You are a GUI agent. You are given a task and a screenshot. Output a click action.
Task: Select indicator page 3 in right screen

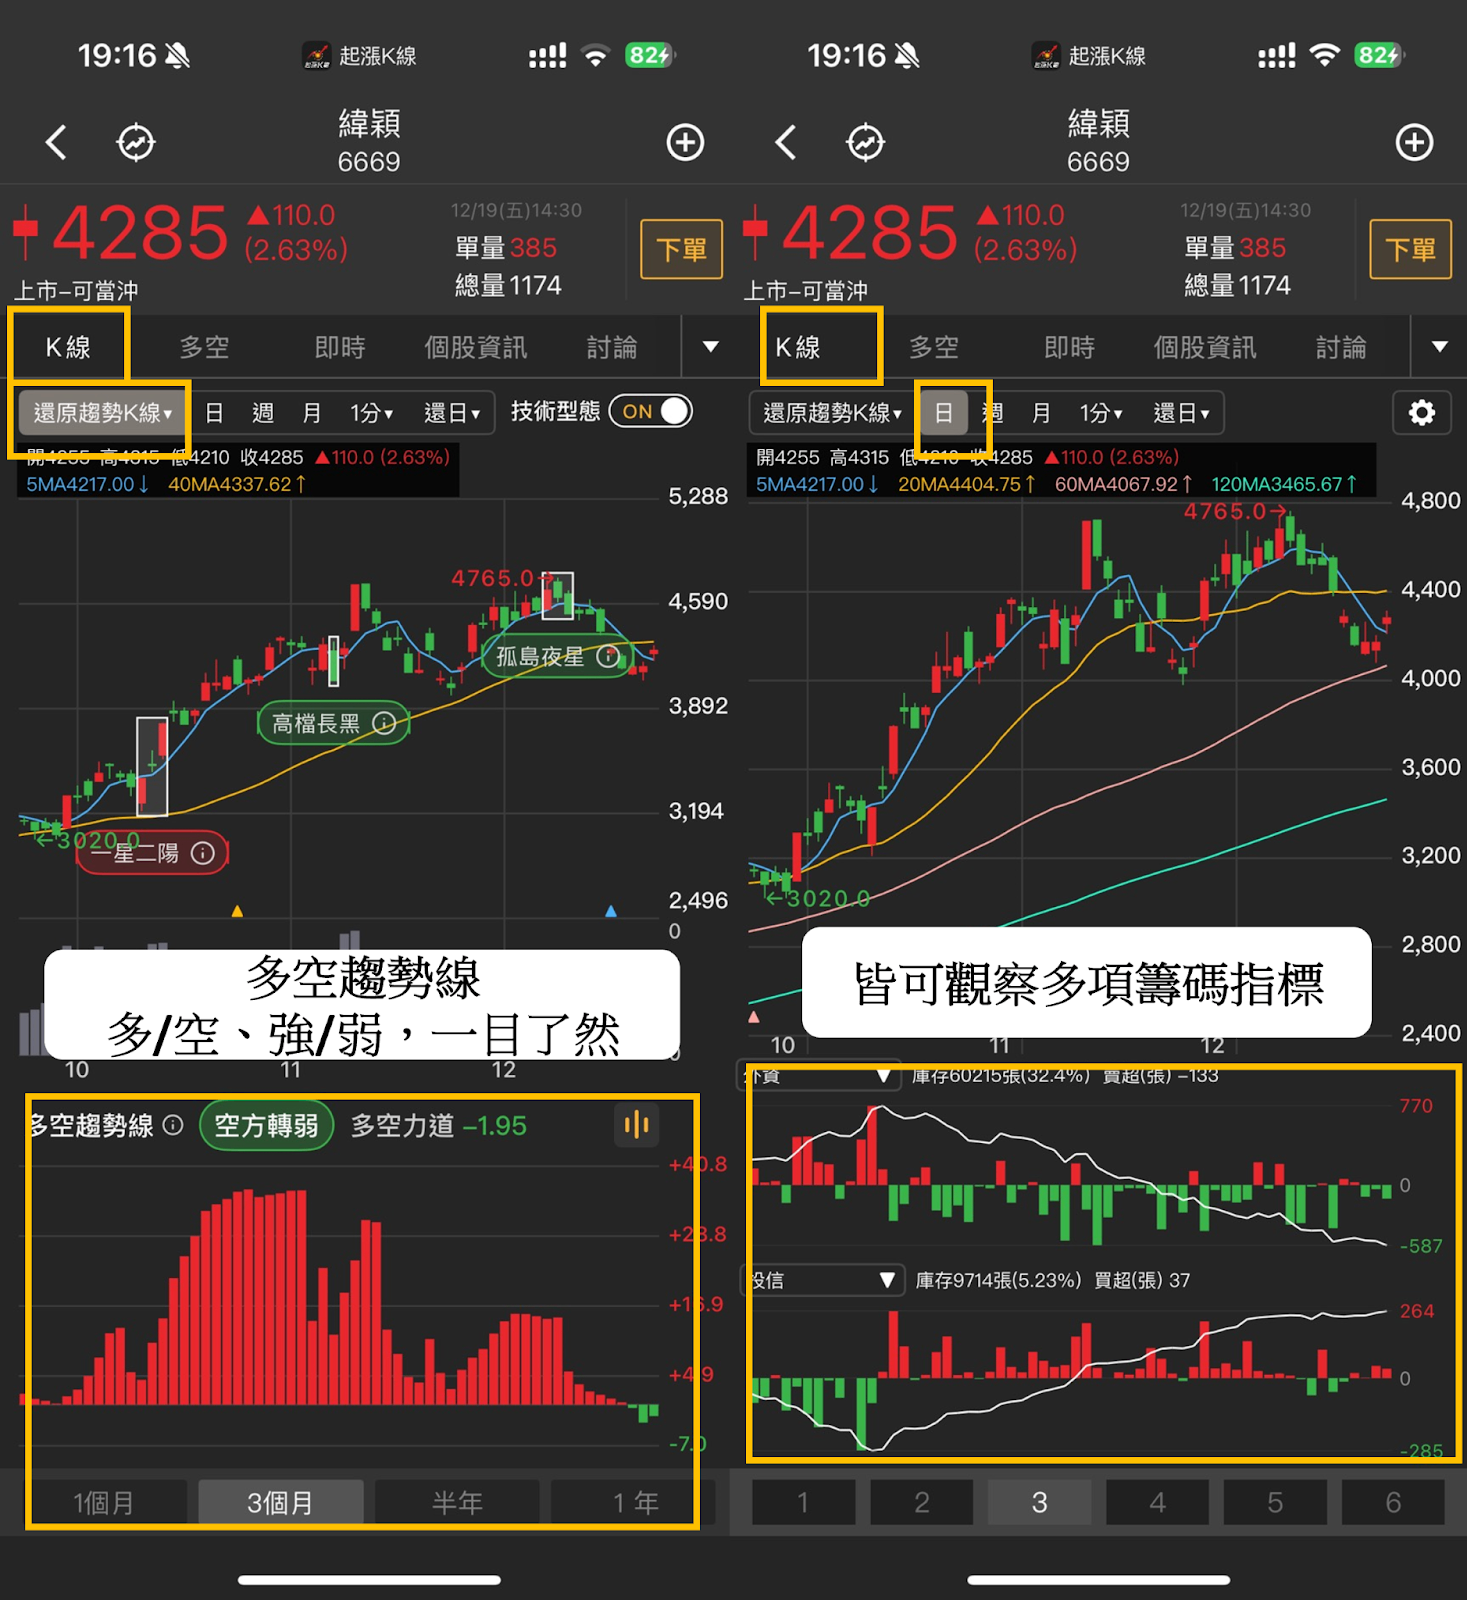pyautogui.click(x=1039, y=1502)
